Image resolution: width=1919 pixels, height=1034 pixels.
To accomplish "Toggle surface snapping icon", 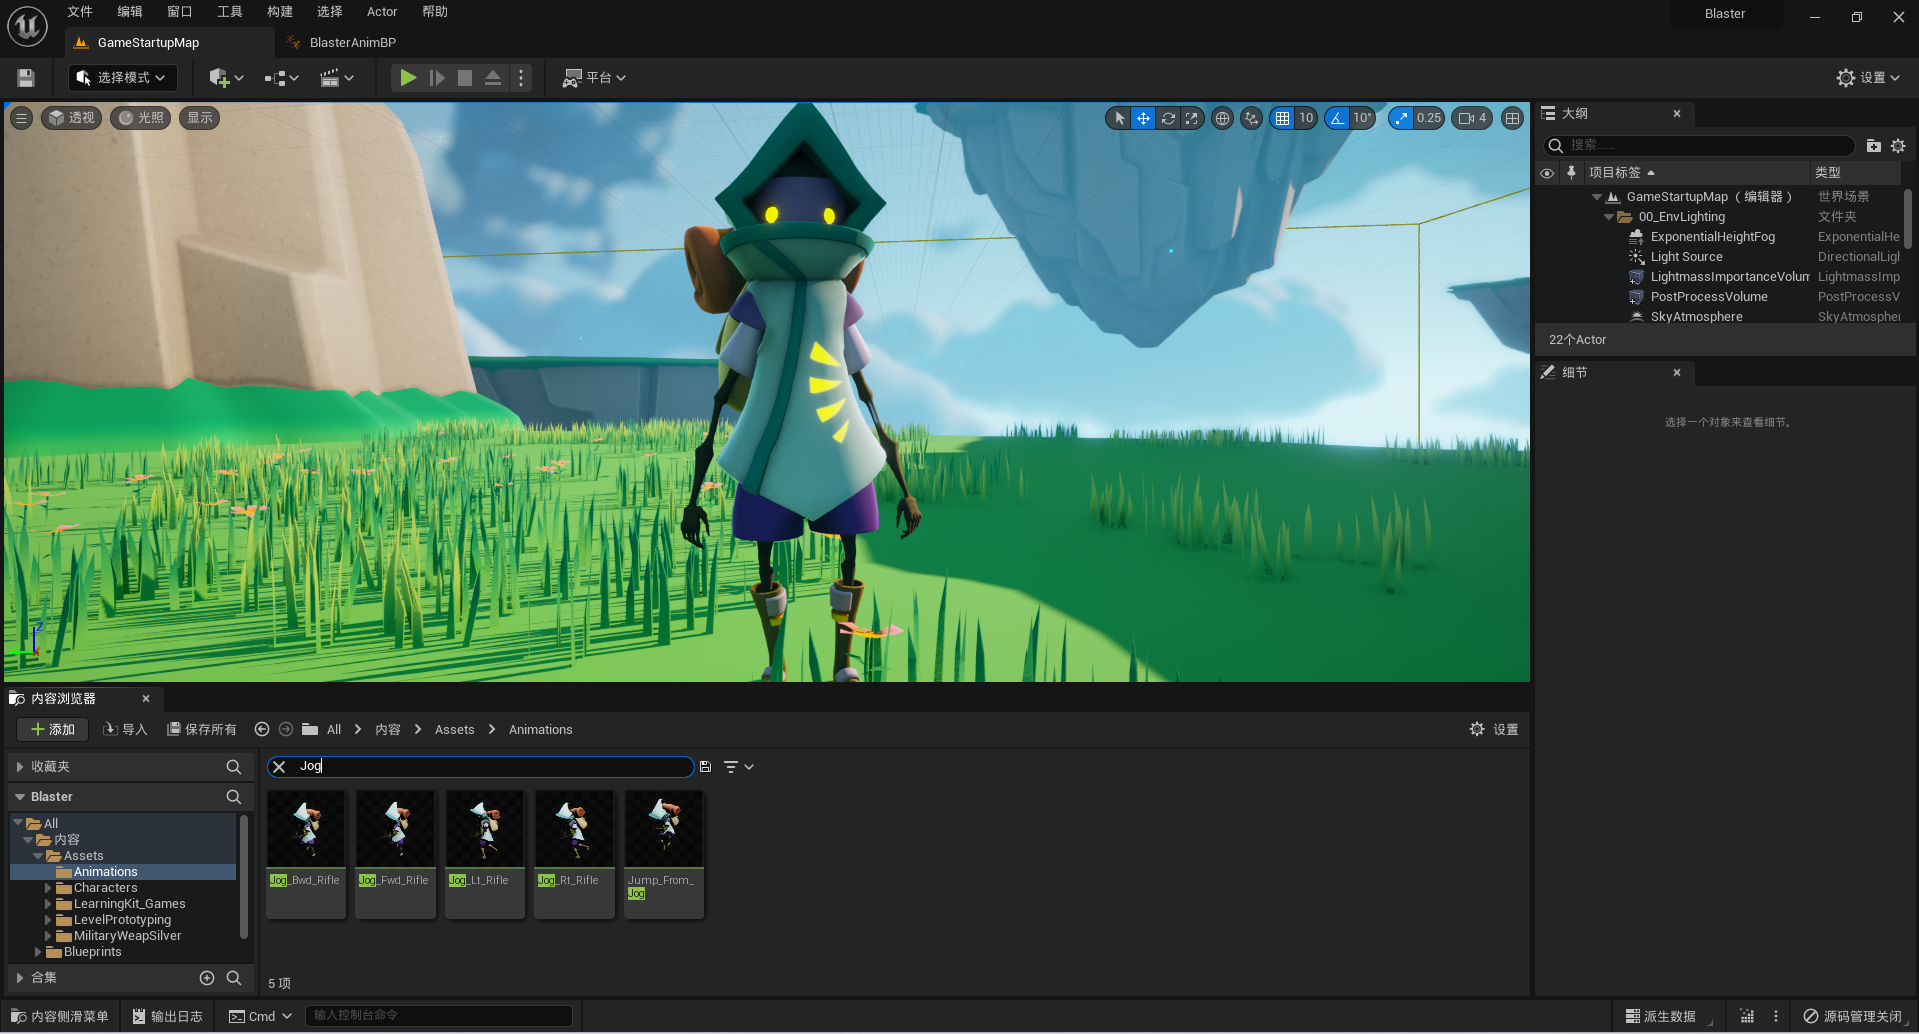I will tap(1251, 118).
